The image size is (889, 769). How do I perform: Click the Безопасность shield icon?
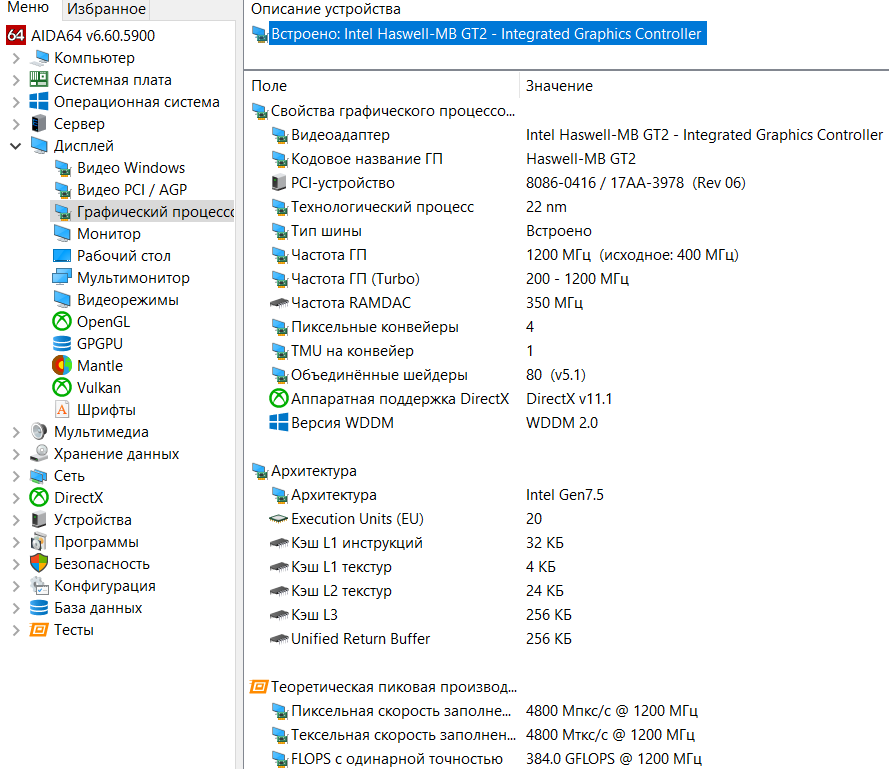pyautogui.click(x=39, y=563)
